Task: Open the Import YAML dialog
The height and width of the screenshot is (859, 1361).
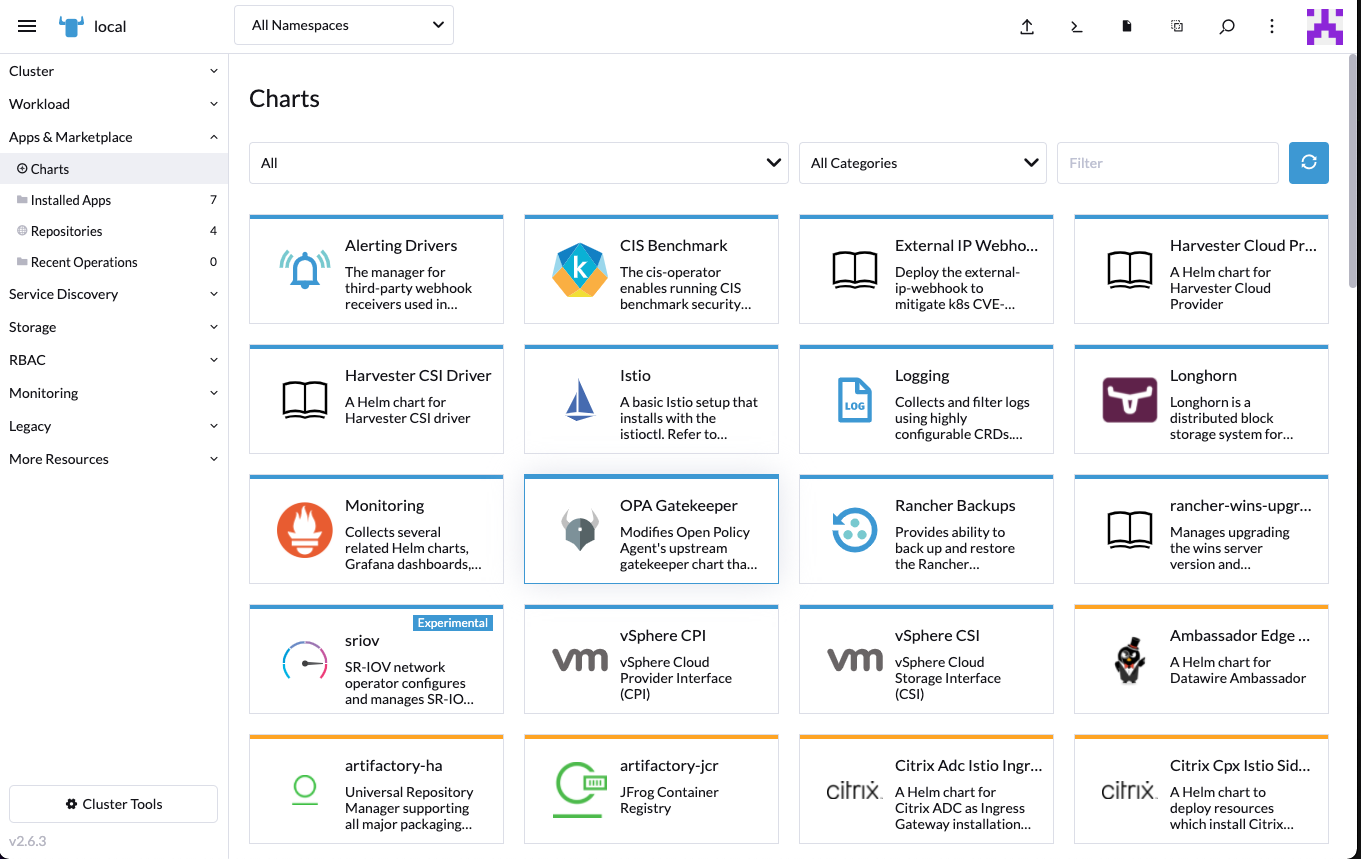Action: click(1027, 26)
